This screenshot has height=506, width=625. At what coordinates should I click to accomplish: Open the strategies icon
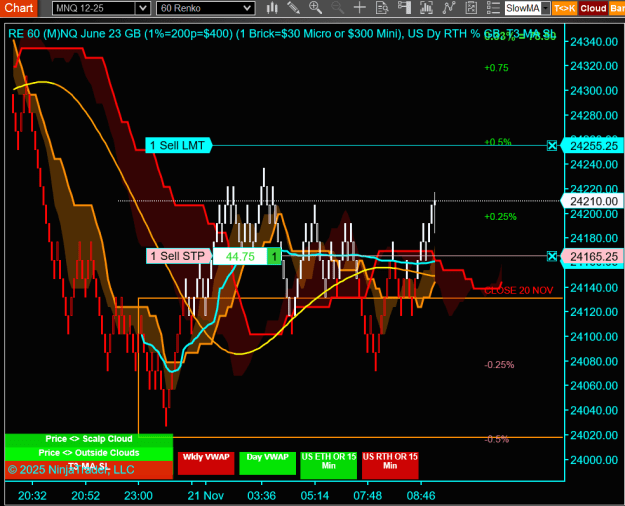471,8
